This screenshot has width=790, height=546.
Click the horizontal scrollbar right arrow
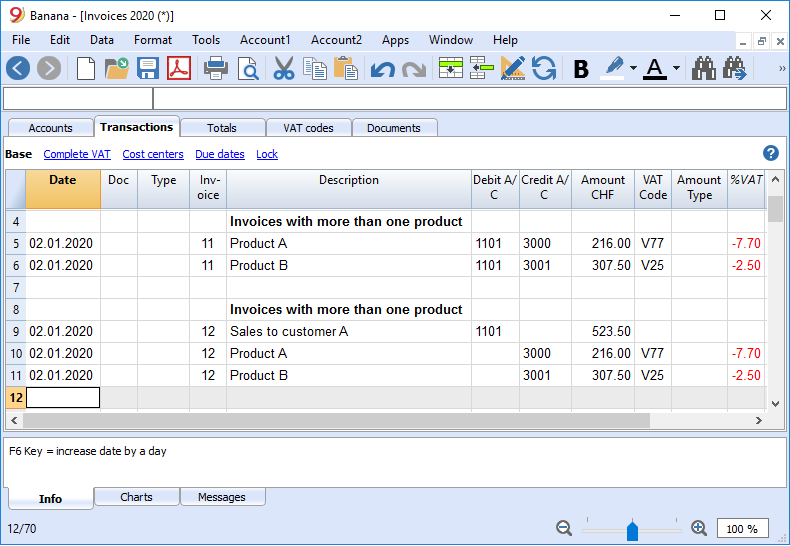click(x=759, y=420)
